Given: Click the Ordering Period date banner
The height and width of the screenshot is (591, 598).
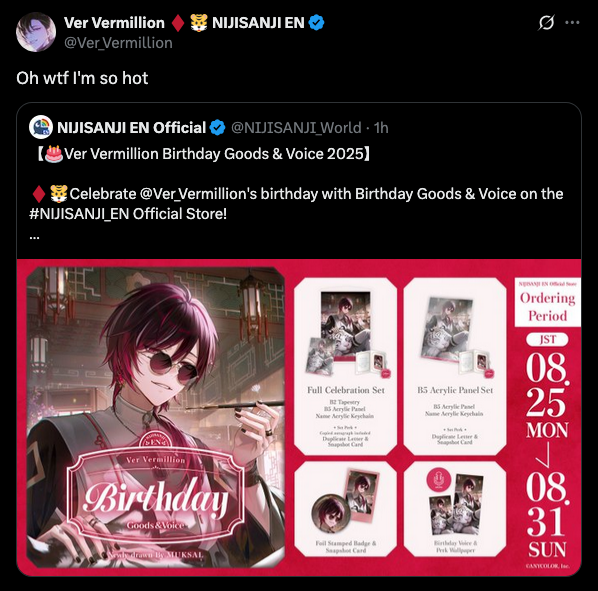Looking at the screenshot, I should click(548, 423).
